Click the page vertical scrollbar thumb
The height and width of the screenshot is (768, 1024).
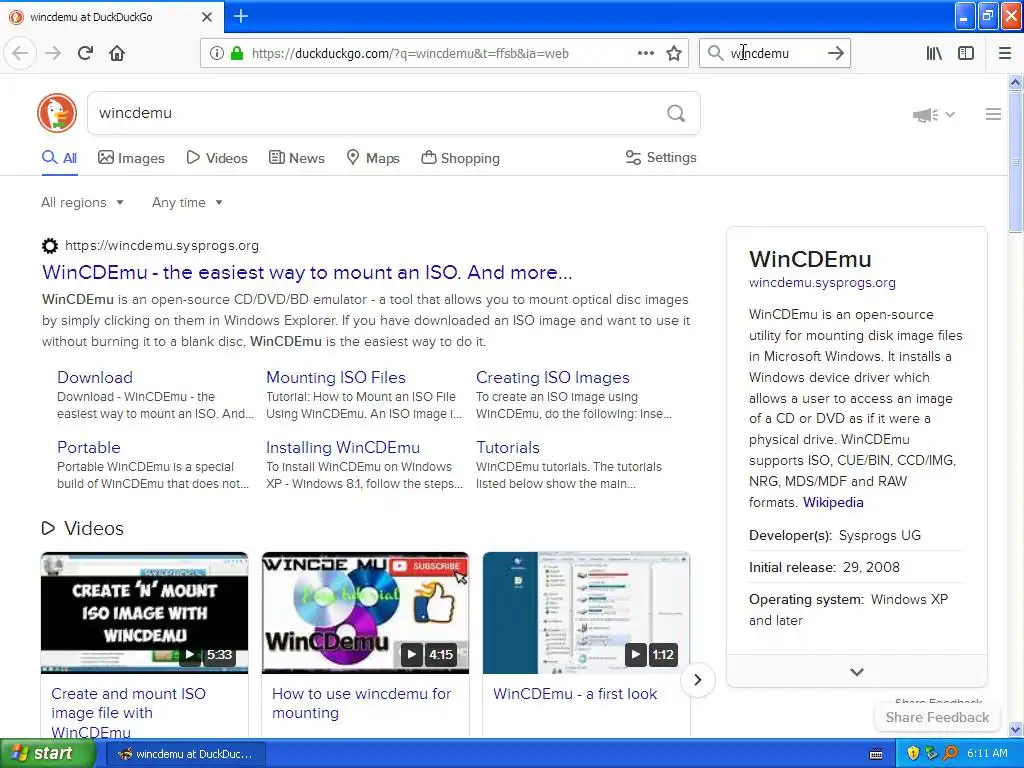coord(1015,162)
